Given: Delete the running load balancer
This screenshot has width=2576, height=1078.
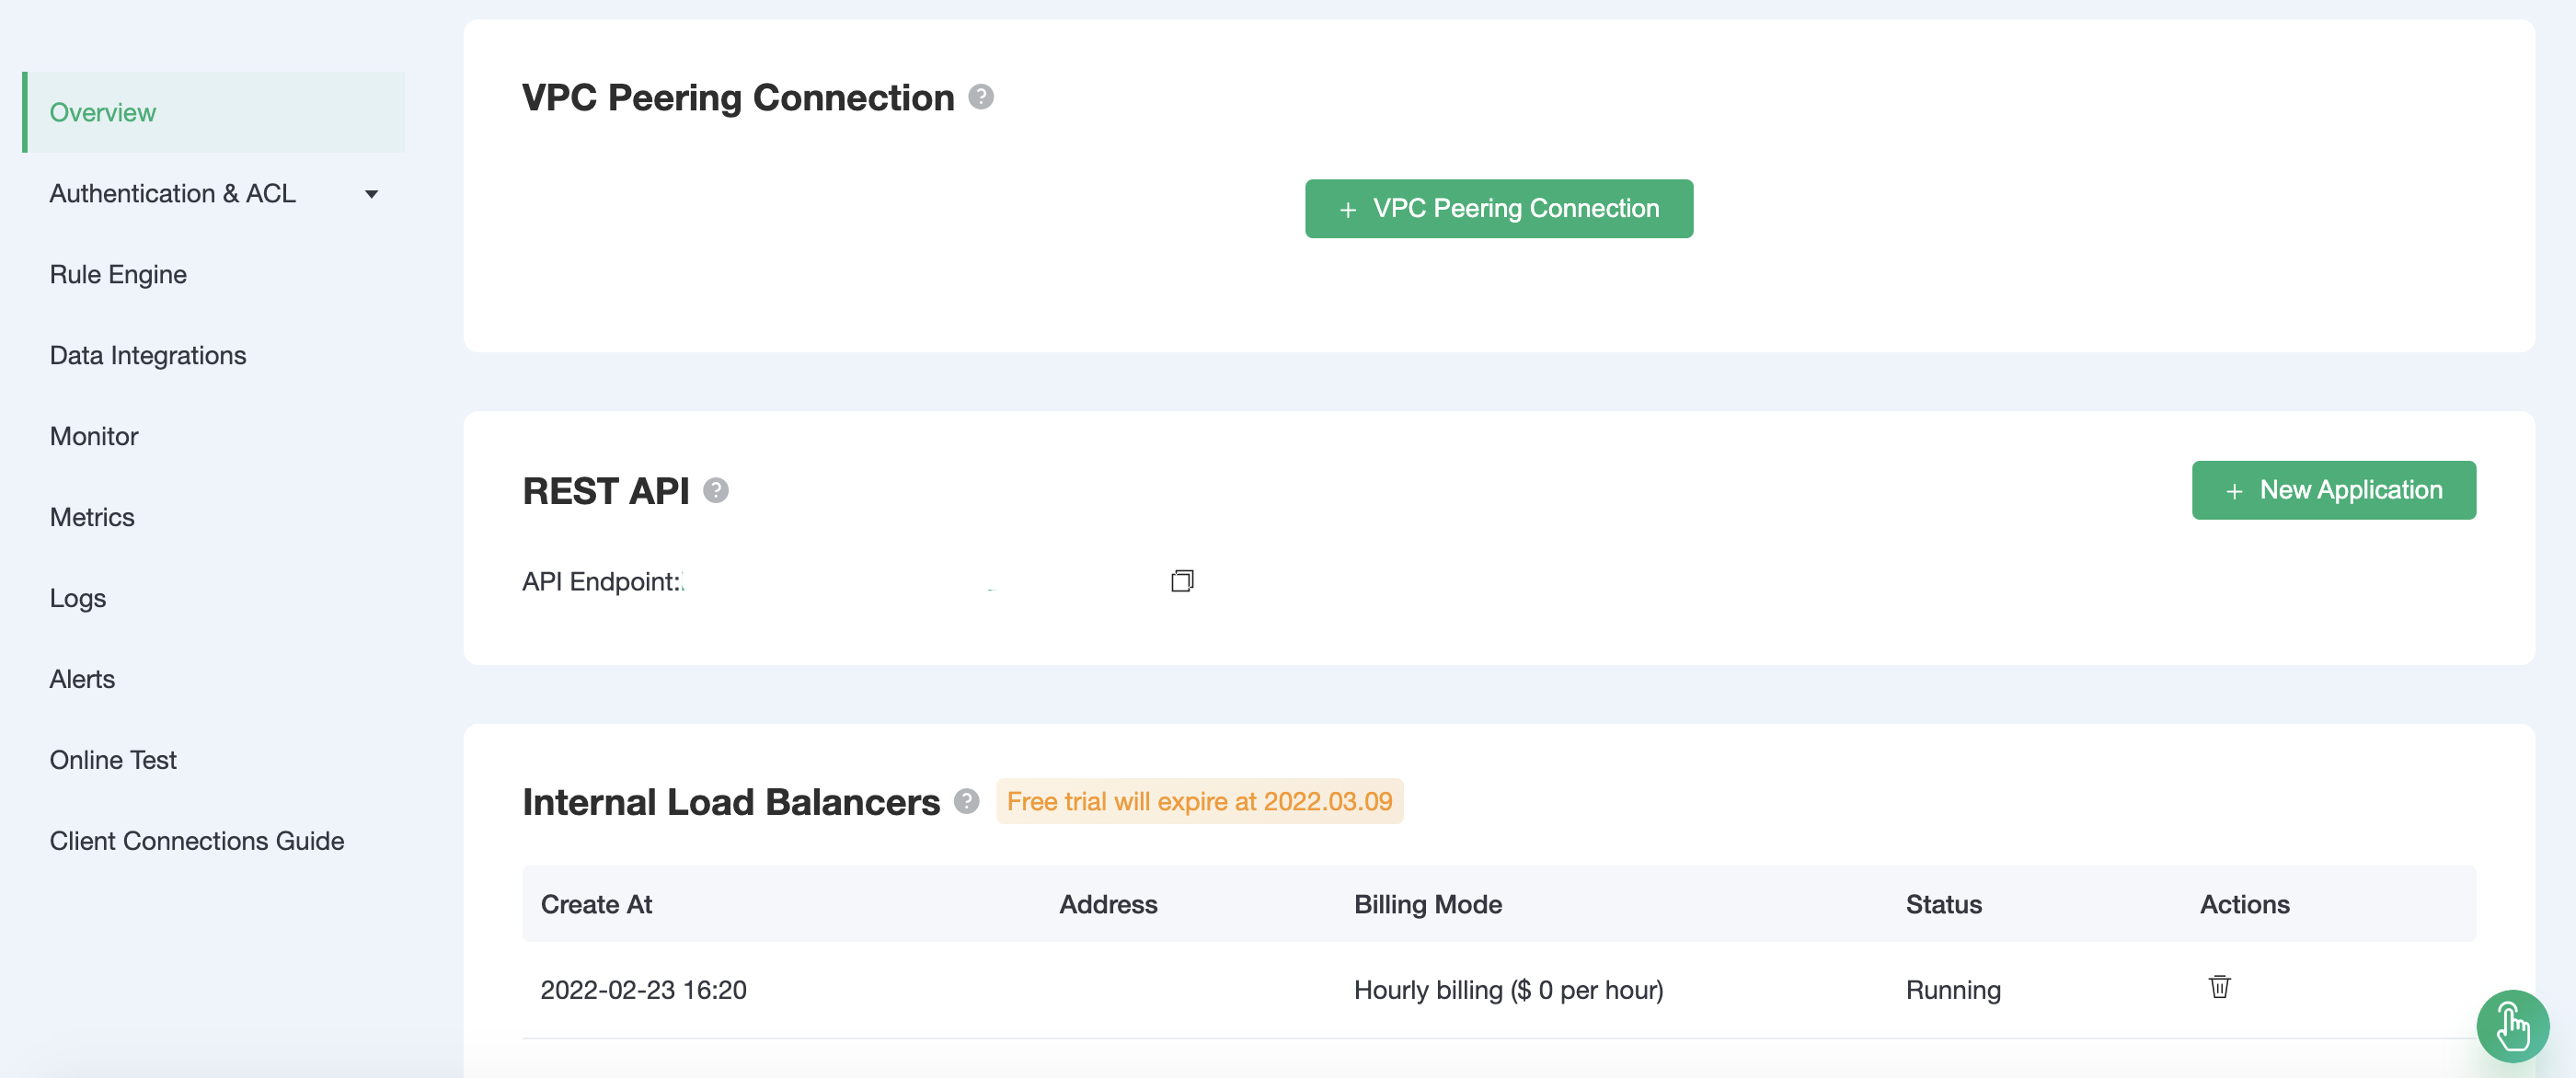Looking at the screenshot, I should point(2219,987).
